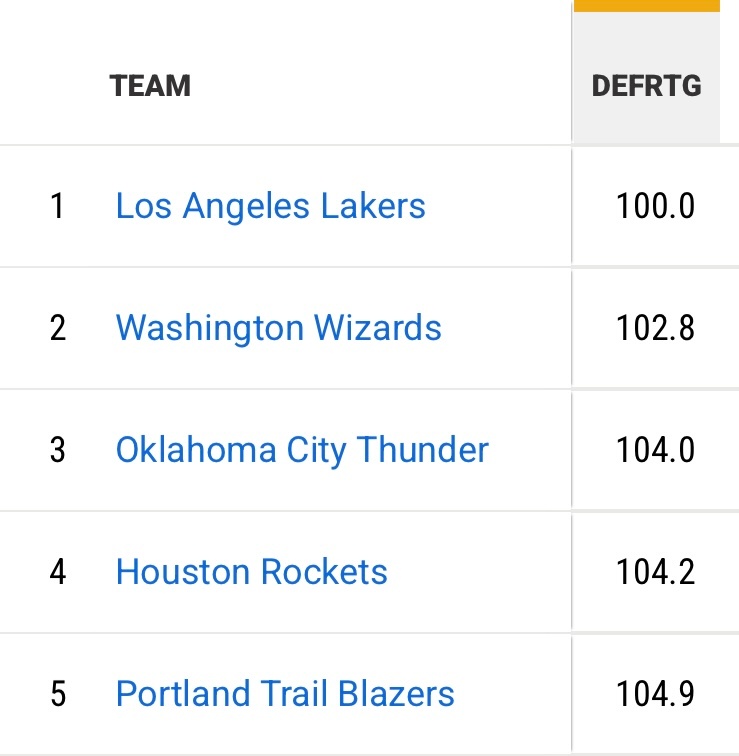Select the 102.8 defensive rating cell

(x=655, y=329)
